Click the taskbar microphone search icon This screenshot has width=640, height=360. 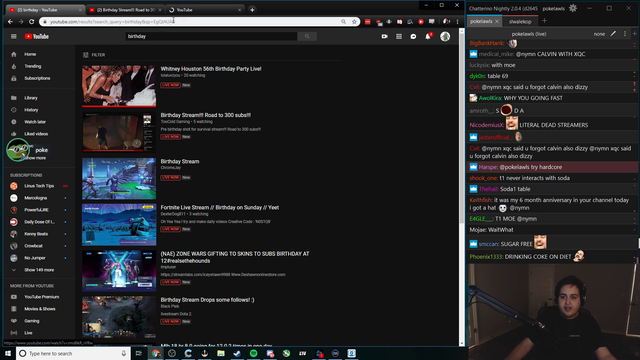tap(124, 353)
